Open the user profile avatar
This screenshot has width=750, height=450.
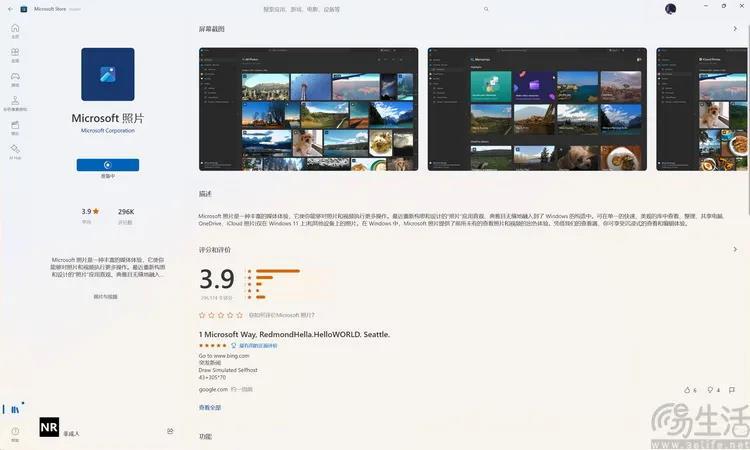pos(671,9)
